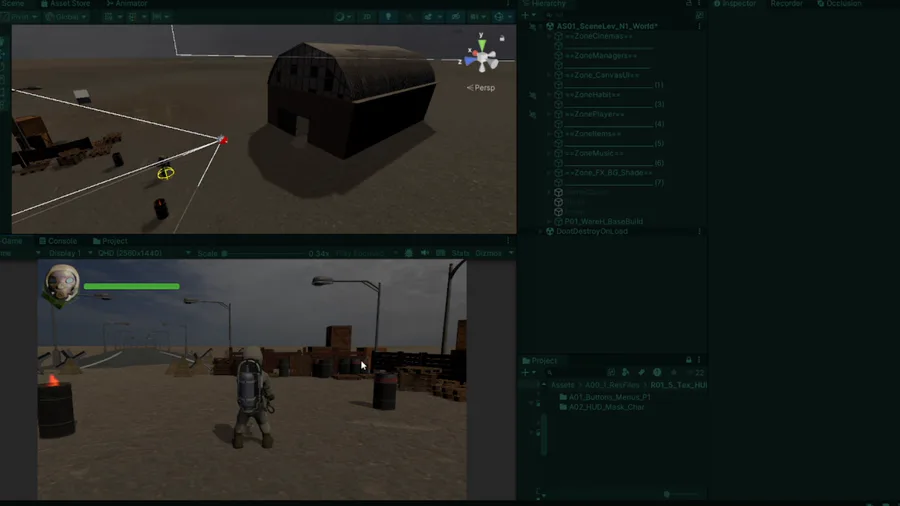Toggle scene lighting bulb icon
Viewport: 900px width, 506px height.
click(x=388, y=17)
